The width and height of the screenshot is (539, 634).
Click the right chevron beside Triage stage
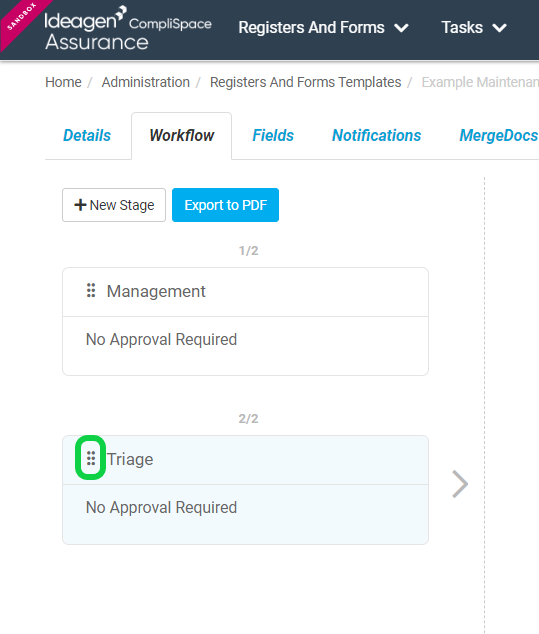[460, 484]
